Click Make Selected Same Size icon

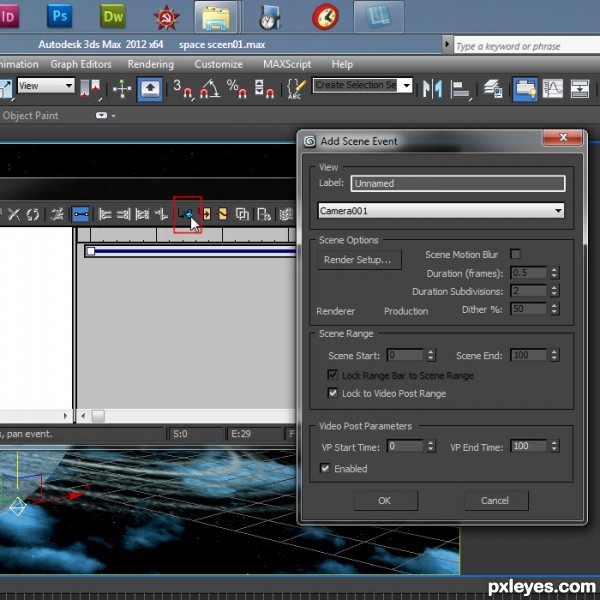(142, 214)
